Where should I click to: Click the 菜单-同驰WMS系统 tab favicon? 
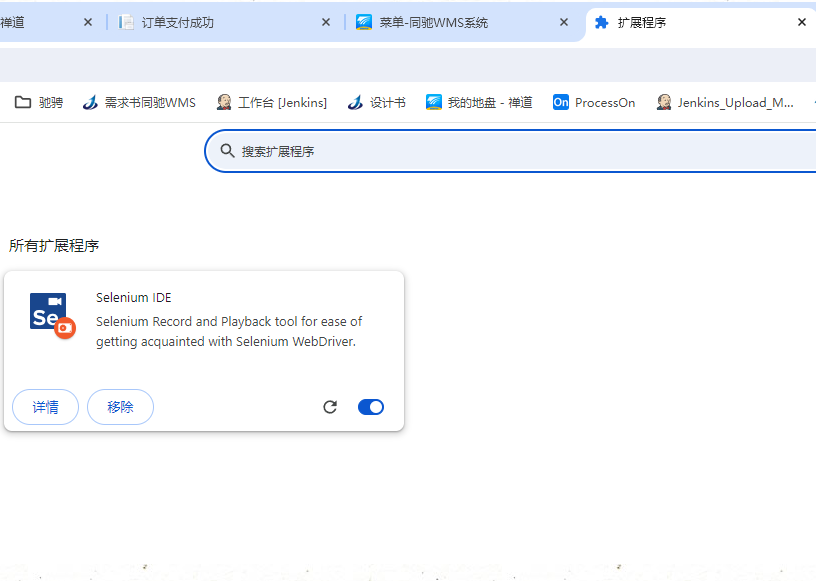(x=364, y=22)
